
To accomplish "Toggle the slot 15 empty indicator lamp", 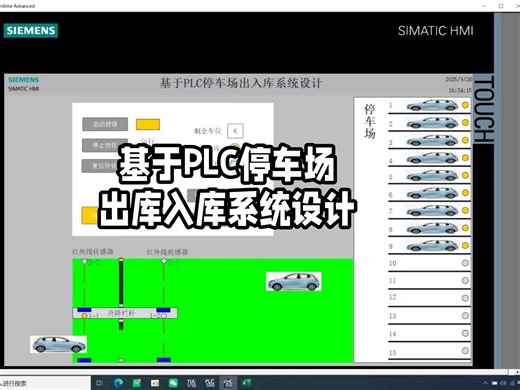I will (x=465, y=351).
